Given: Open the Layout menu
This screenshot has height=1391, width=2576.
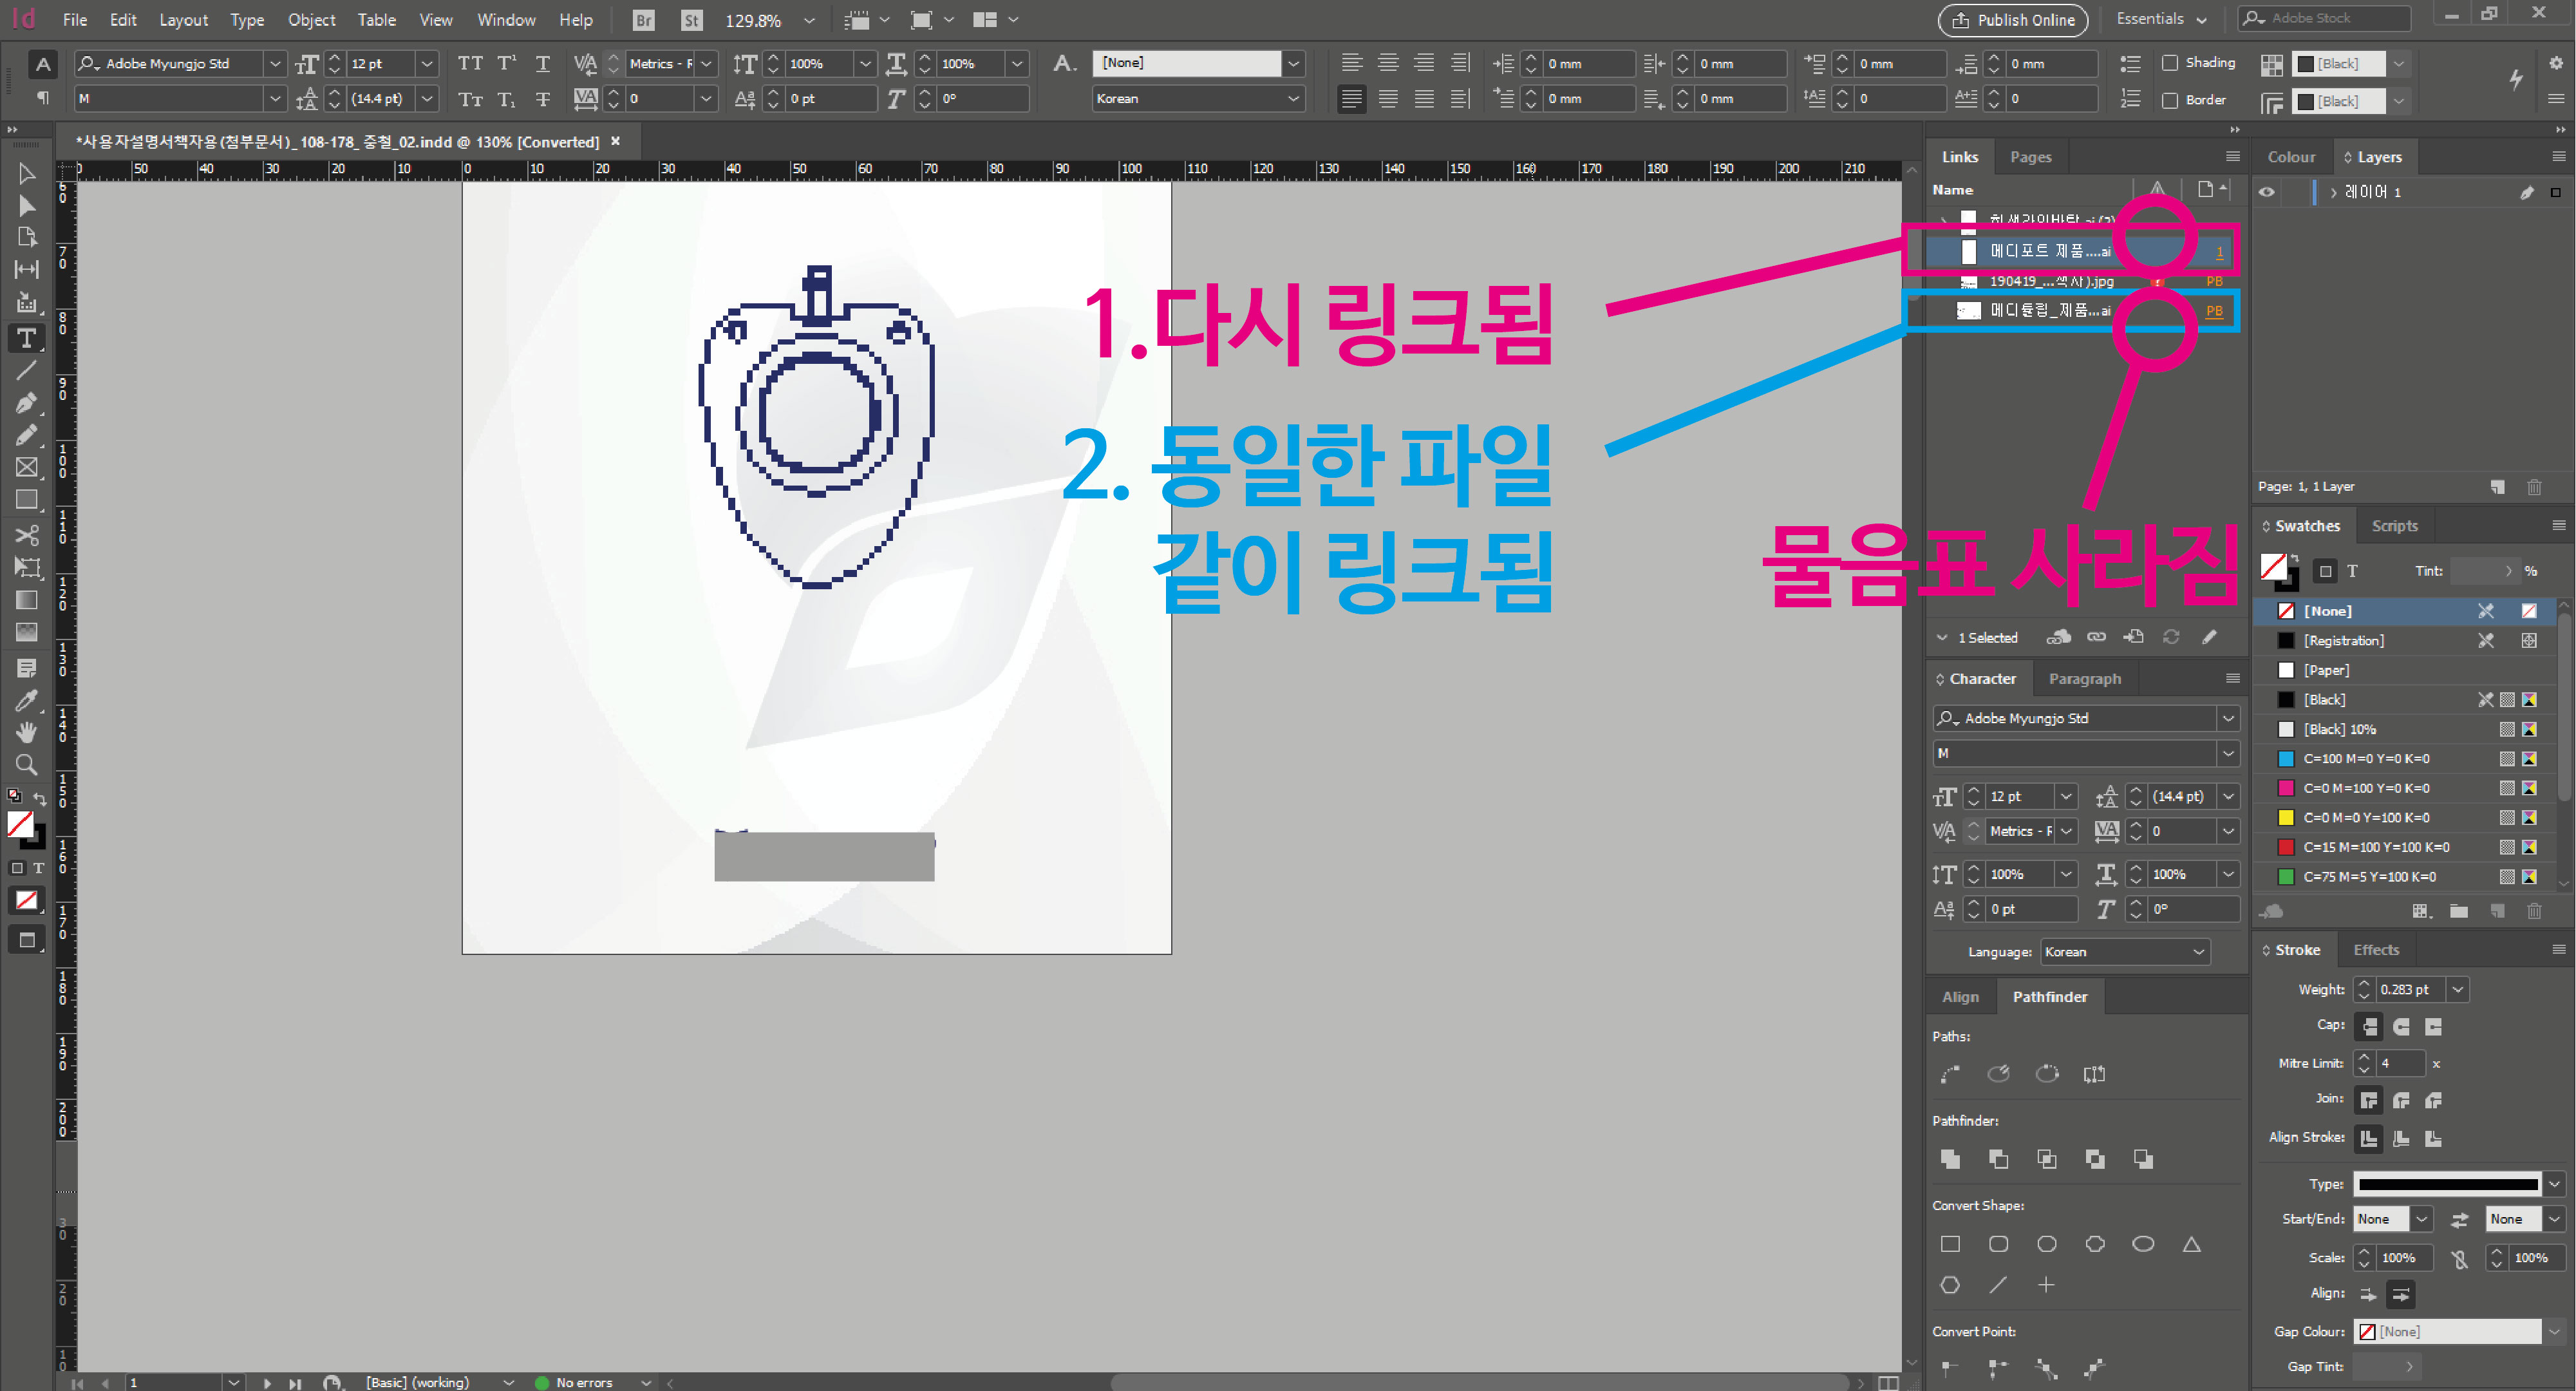Looking at the screenshot, I should click(x=184, y=20).
